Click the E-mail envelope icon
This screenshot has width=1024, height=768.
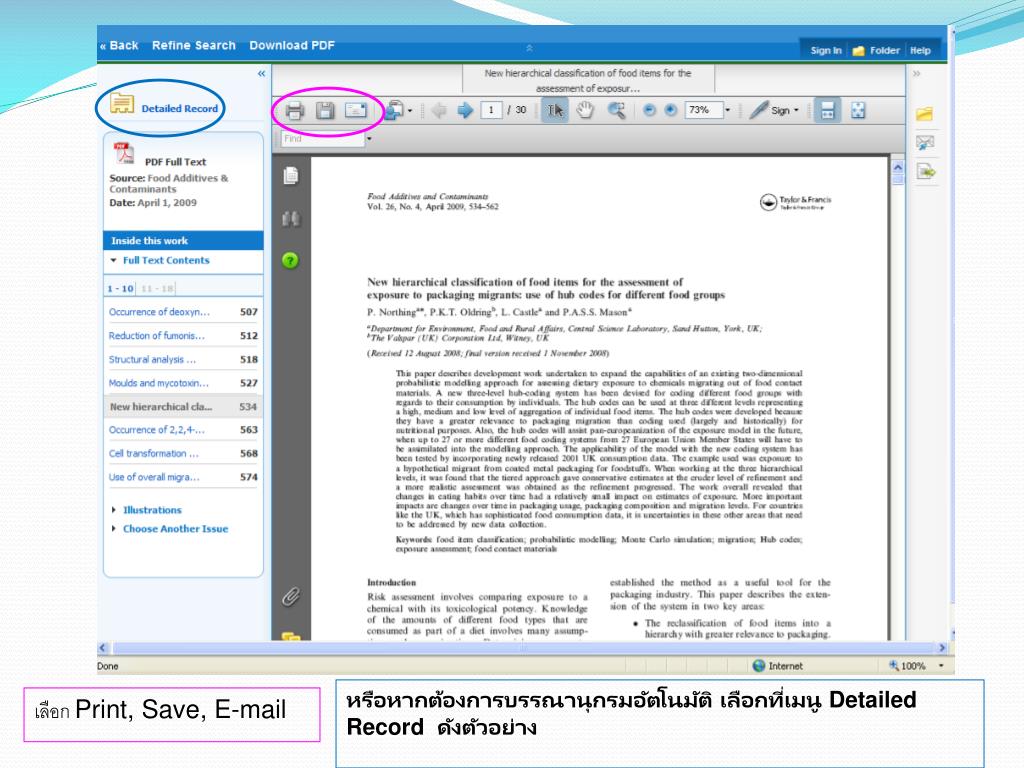[x=356, y=110]
